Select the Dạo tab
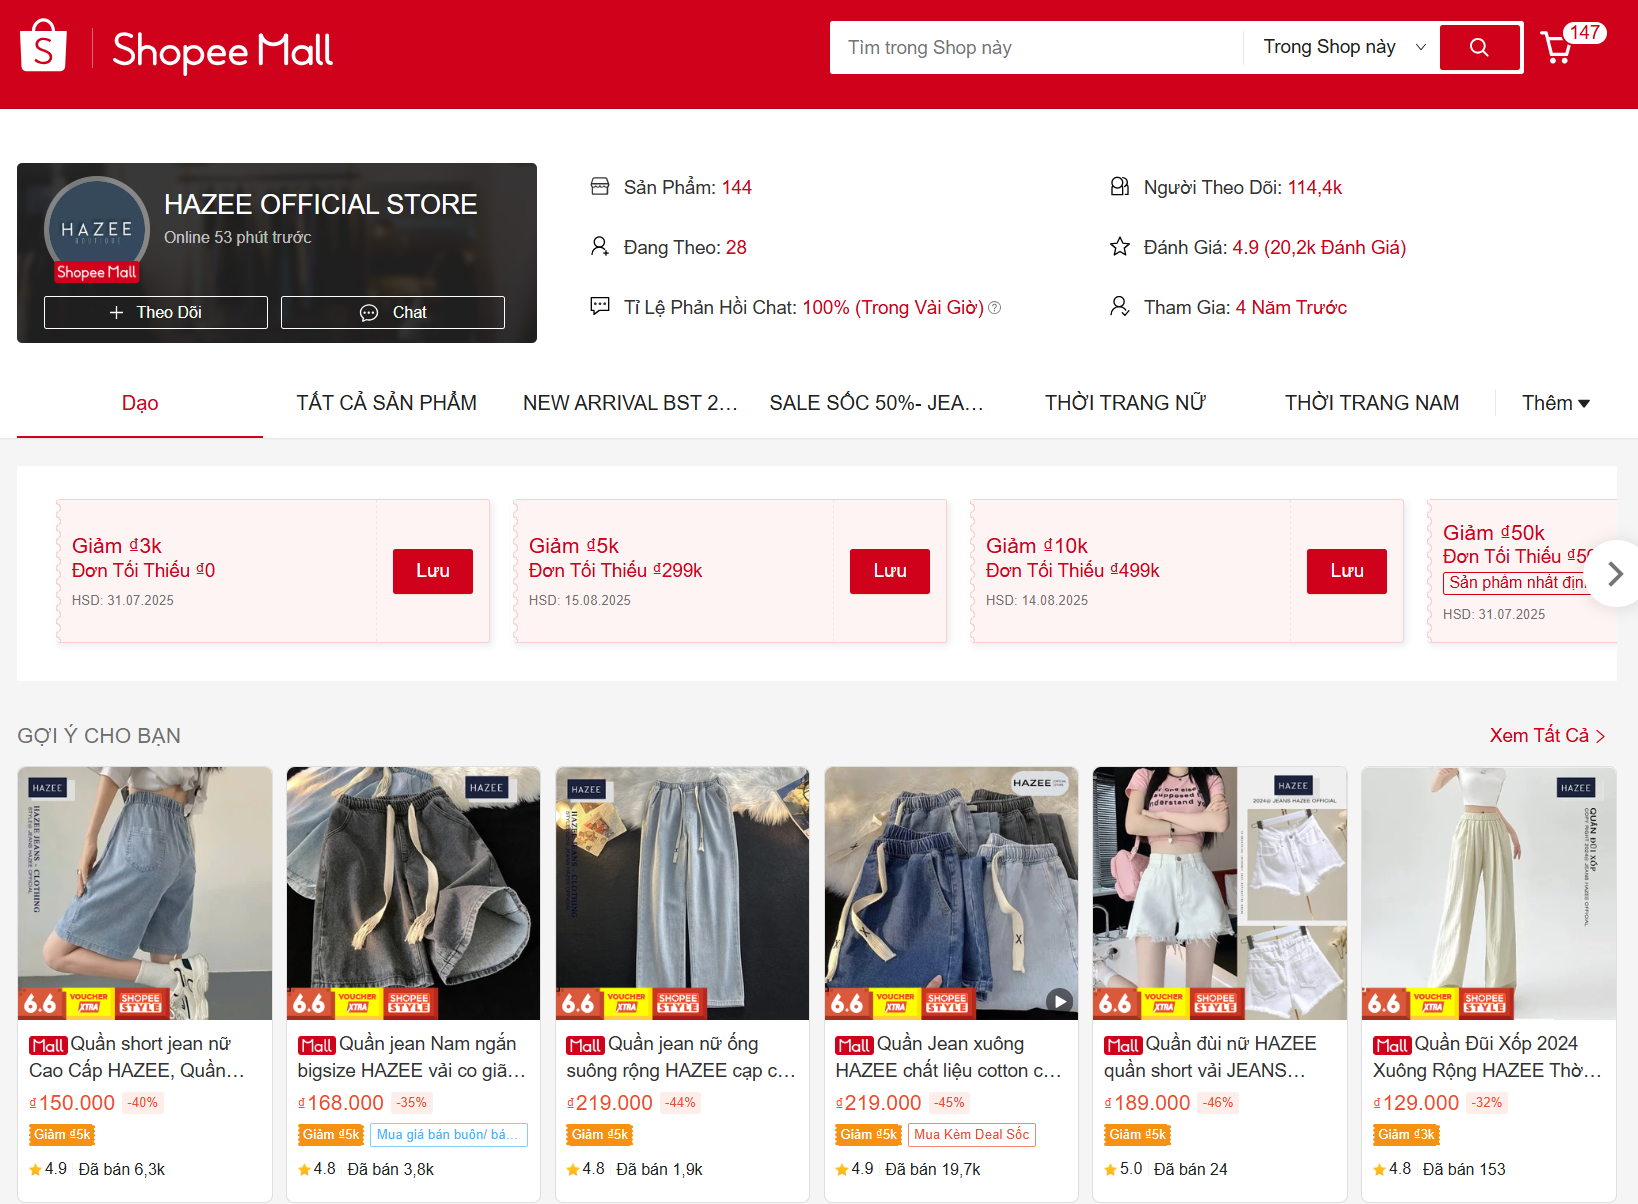The width and height of the screenshot is (1638, 1204). (140, 403)
